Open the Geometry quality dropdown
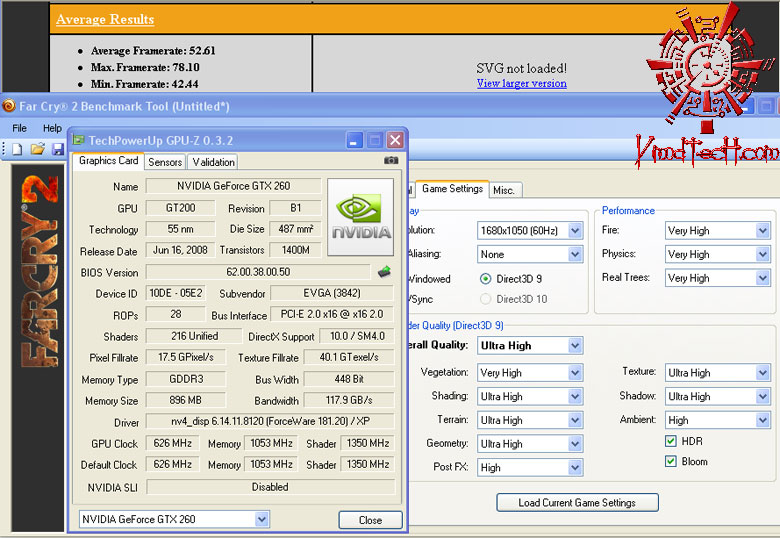The image size is (780, 538). click(530, 444)
